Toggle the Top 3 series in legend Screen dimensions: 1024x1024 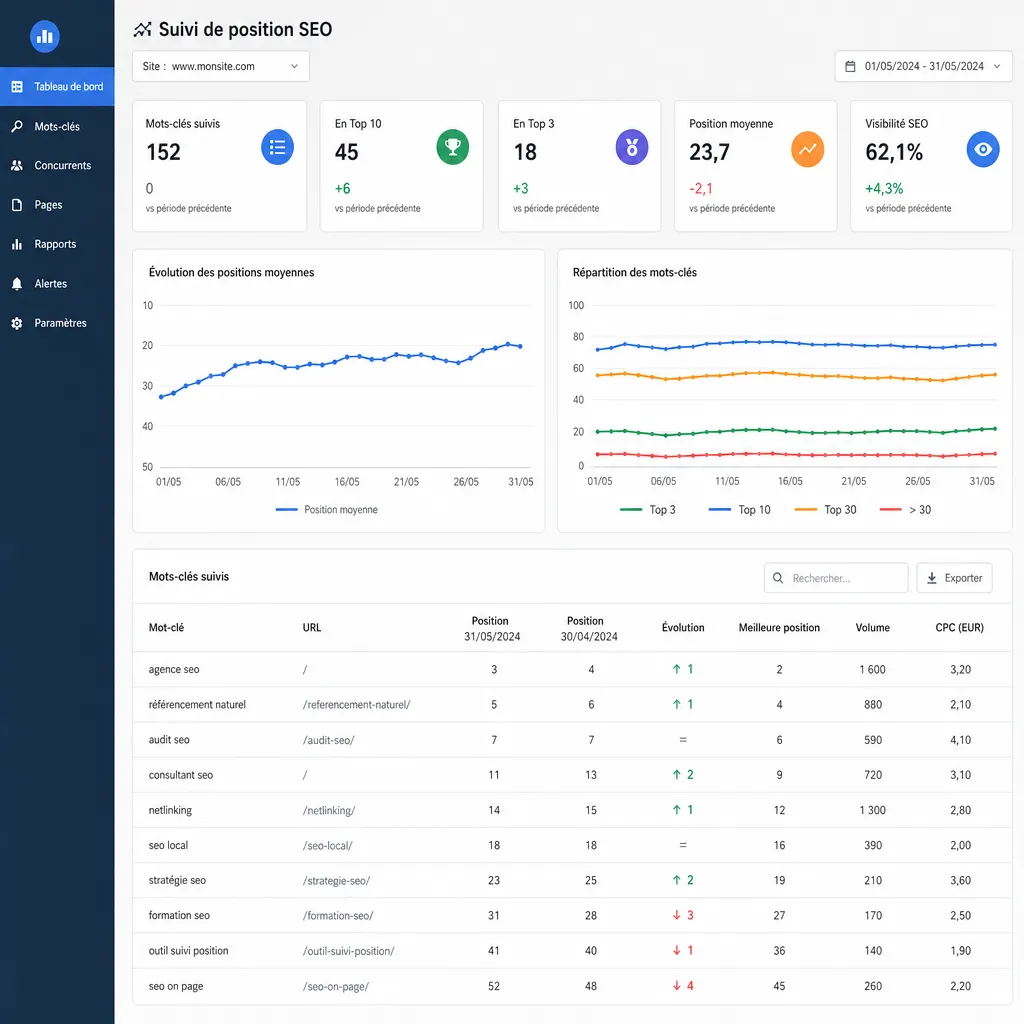click(x=647, y=509)
